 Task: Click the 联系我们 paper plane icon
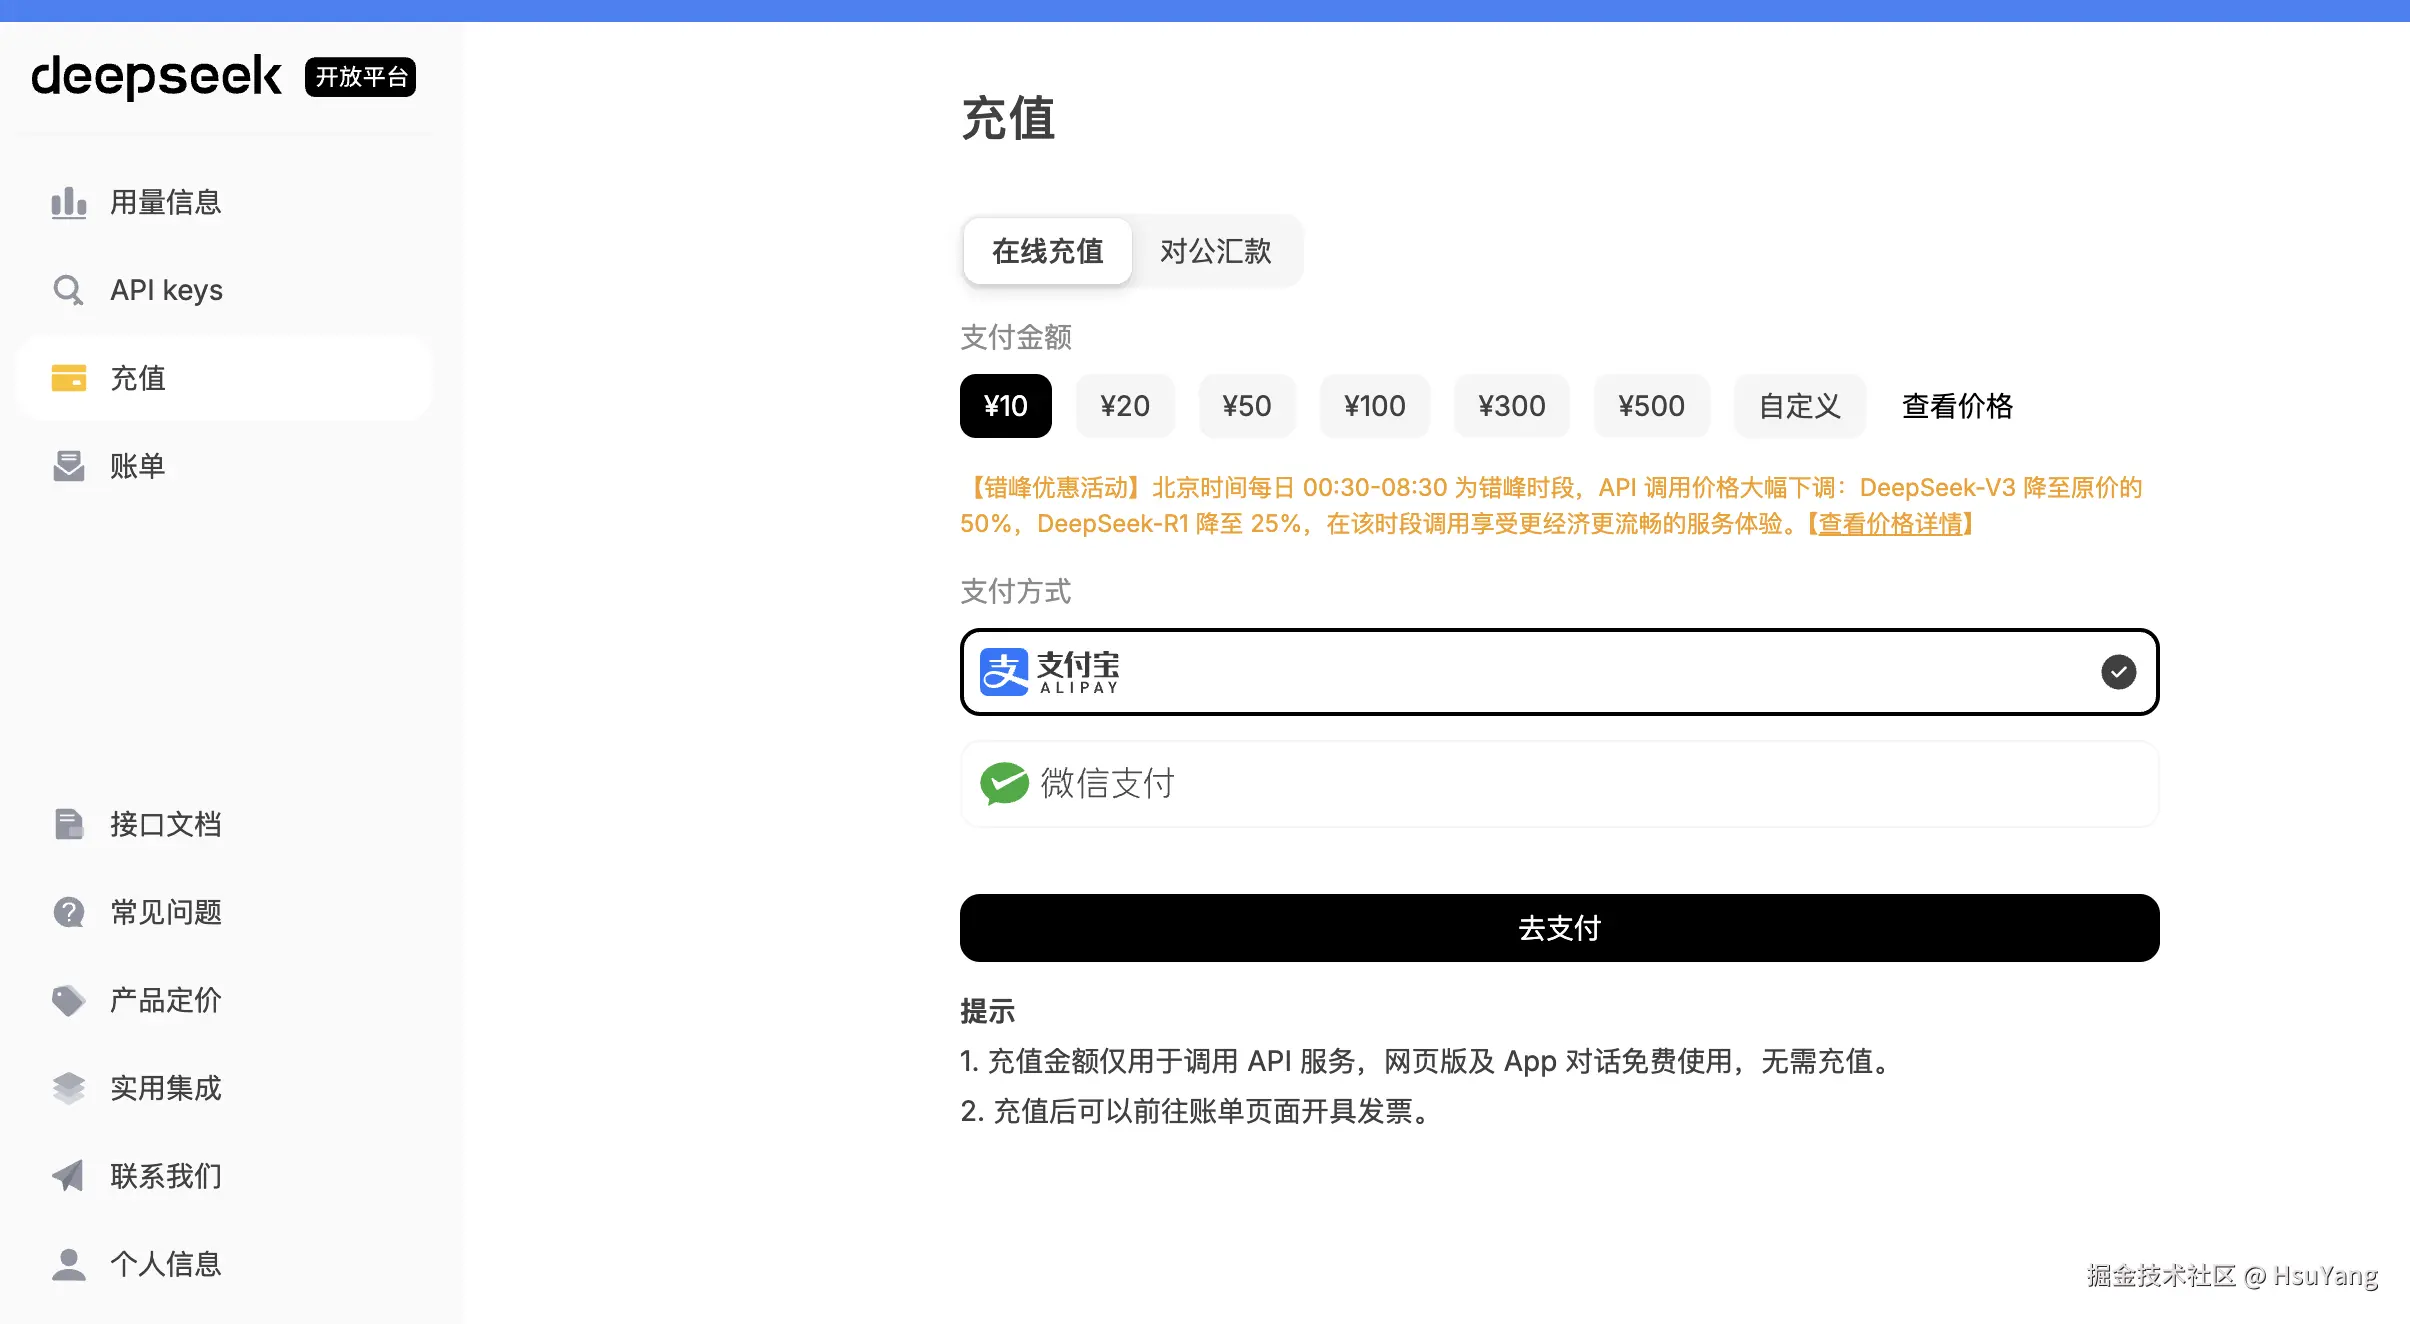(x=68, y=1176)
